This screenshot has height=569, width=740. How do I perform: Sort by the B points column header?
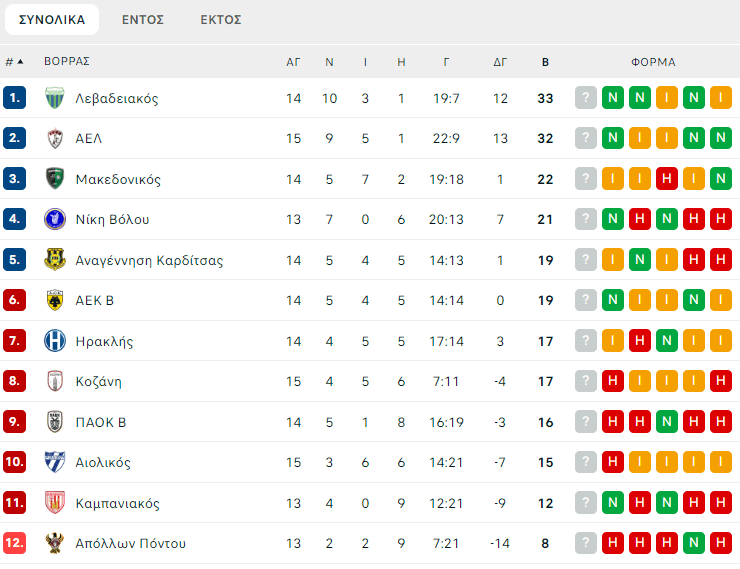pyautogui.click(x=545, y=62)
